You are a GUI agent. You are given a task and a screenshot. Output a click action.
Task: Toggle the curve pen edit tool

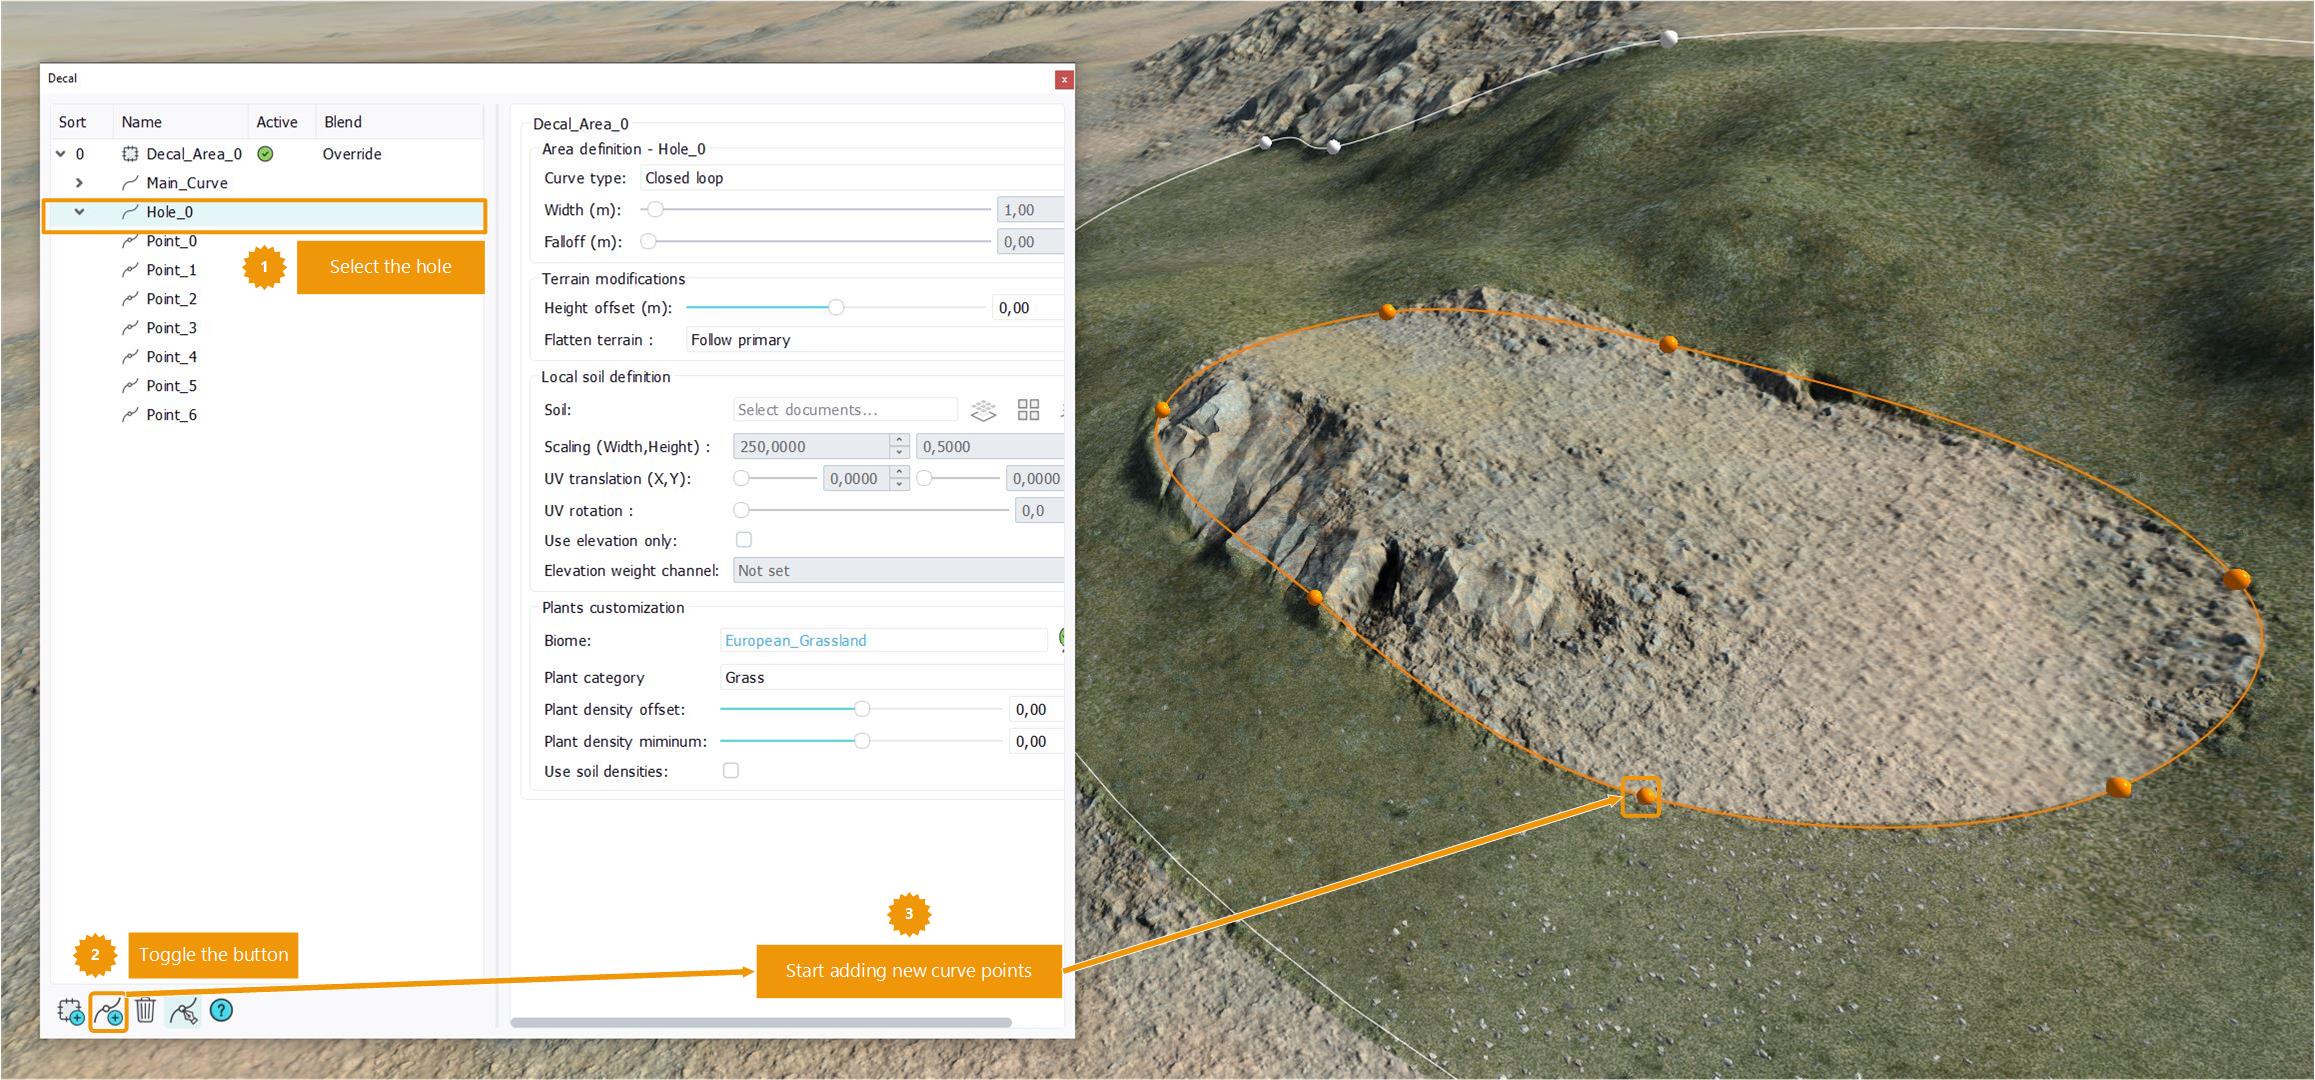click(x=184, y=1012)
